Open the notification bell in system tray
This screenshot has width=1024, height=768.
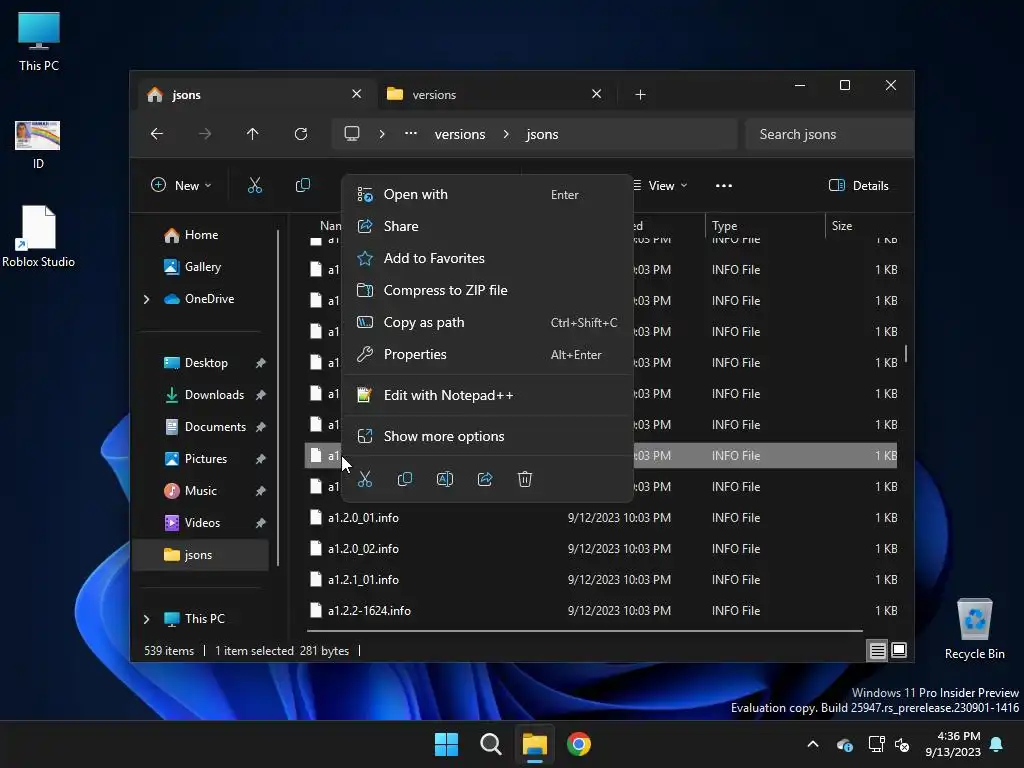click(997, 744)
